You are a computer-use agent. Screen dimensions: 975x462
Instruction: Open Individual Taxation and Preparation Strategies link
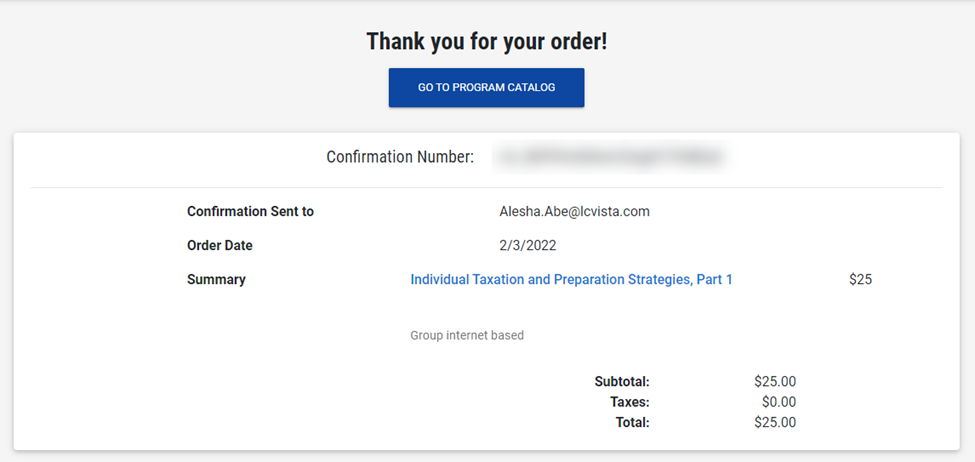click(571, 280)
